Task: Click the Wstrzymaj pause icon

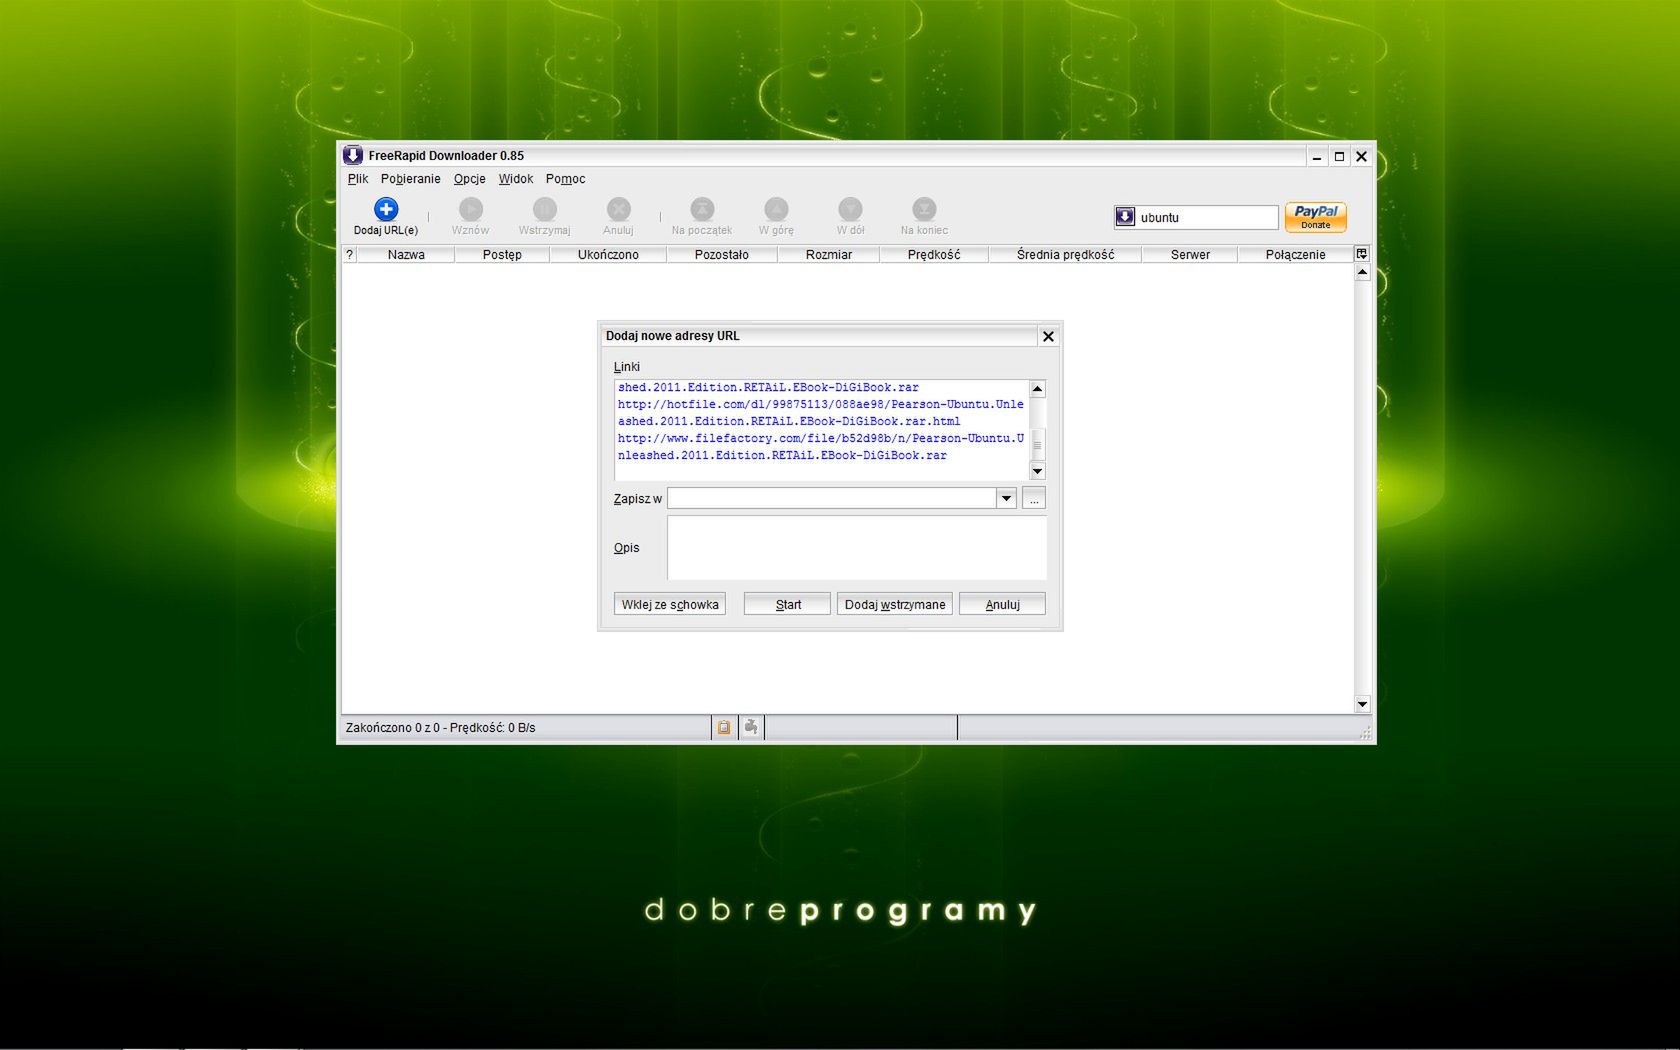Action: tap(544, 209)
